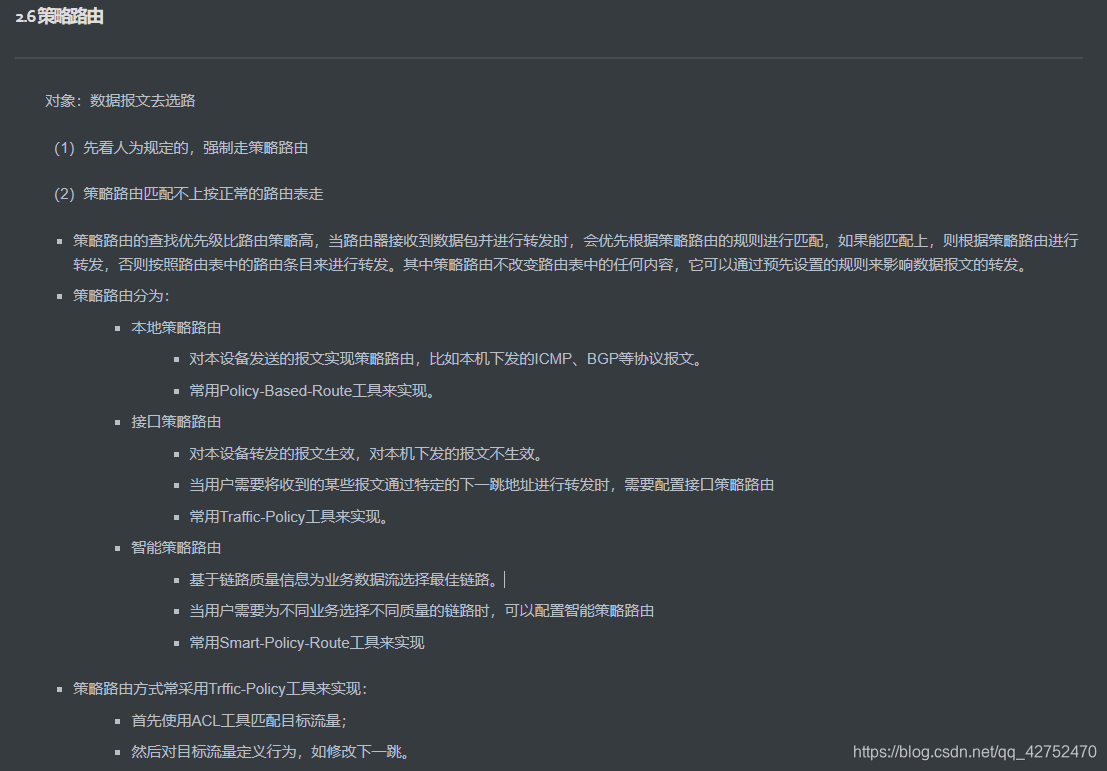Select the "智能策略路由" list item

click(177, 547)
